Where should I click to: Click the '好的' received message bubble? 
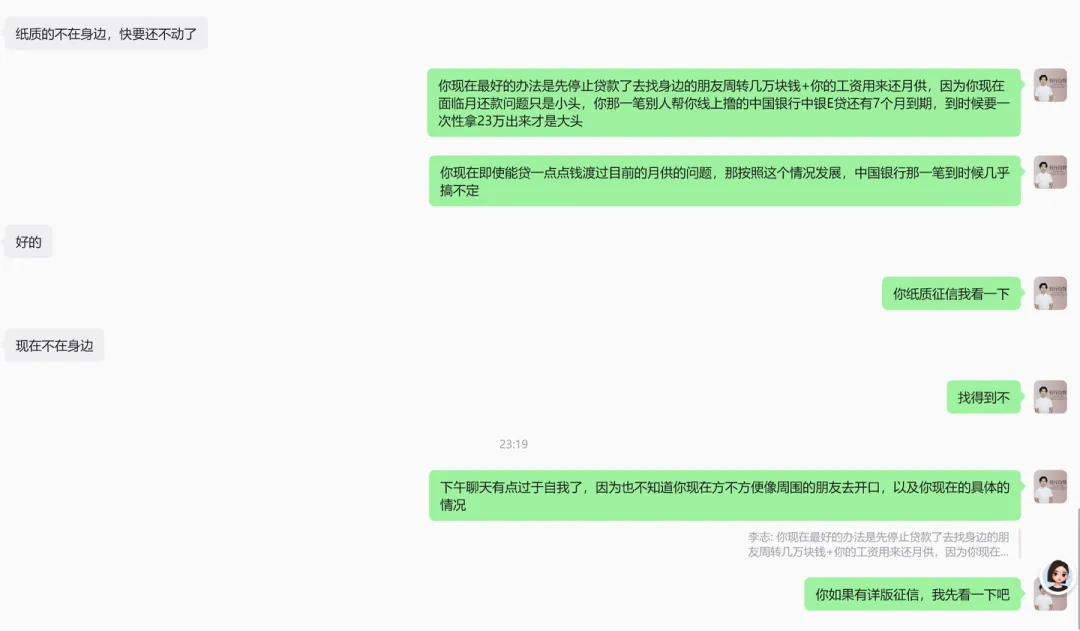point(28,242)
